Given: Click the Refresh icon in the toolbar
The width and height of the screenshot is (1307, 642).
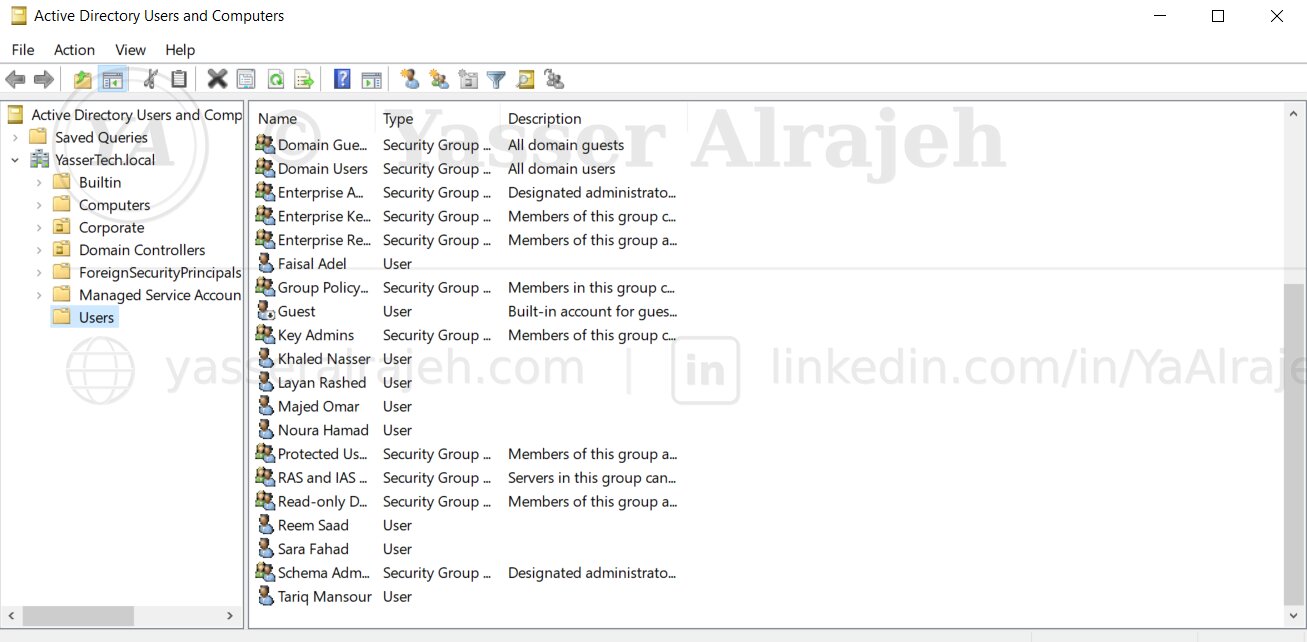Looking at the screenshot, I should (x=275, y=80).
